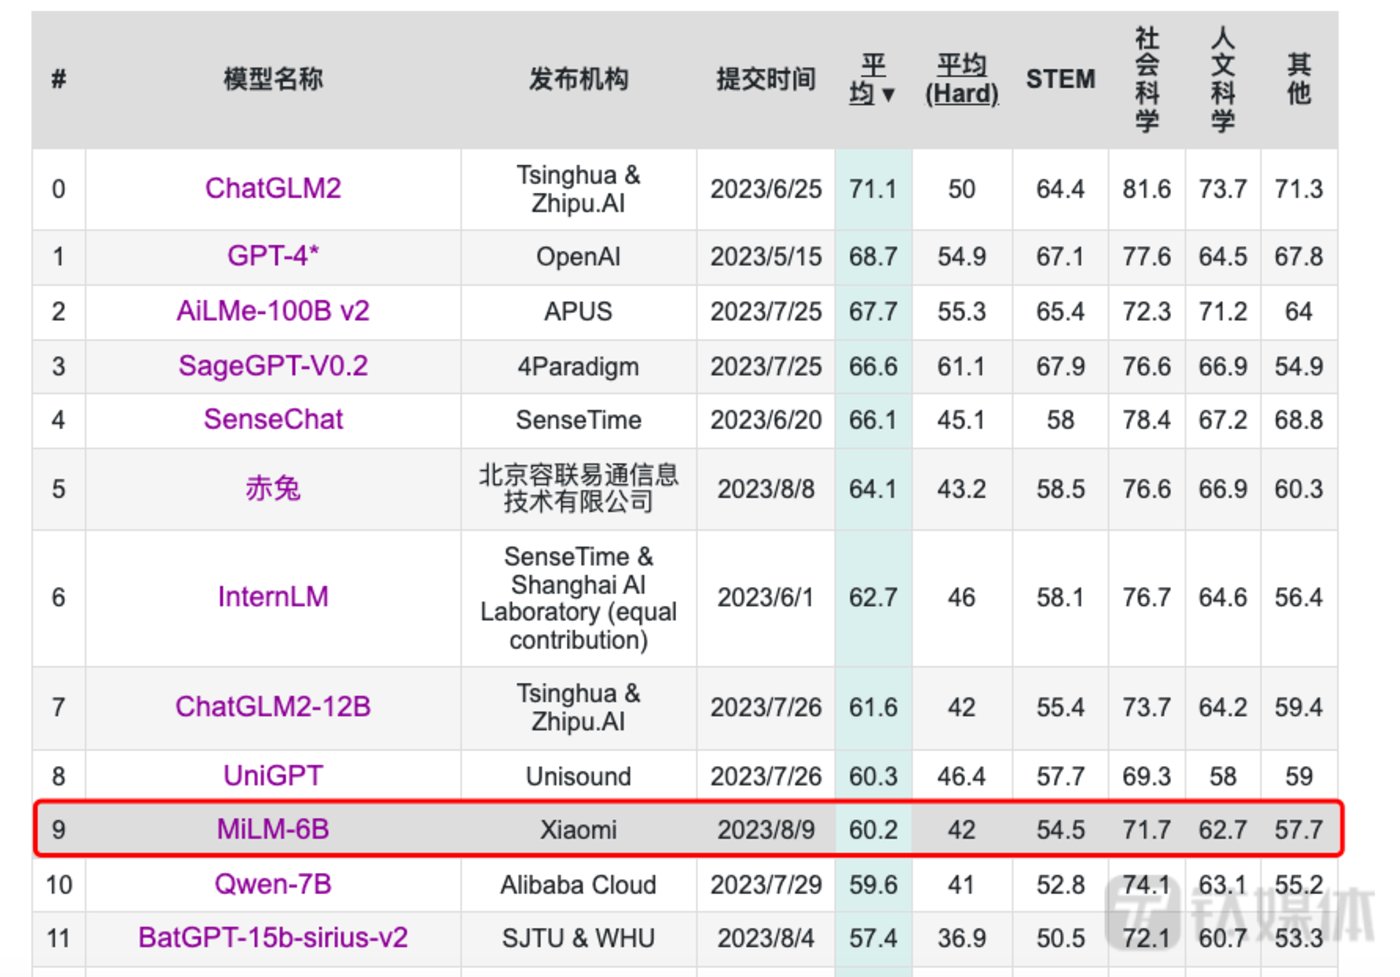
Task: Select ChatGLM2's humanities score 73.7
Action: click(x=1222, y=189)
